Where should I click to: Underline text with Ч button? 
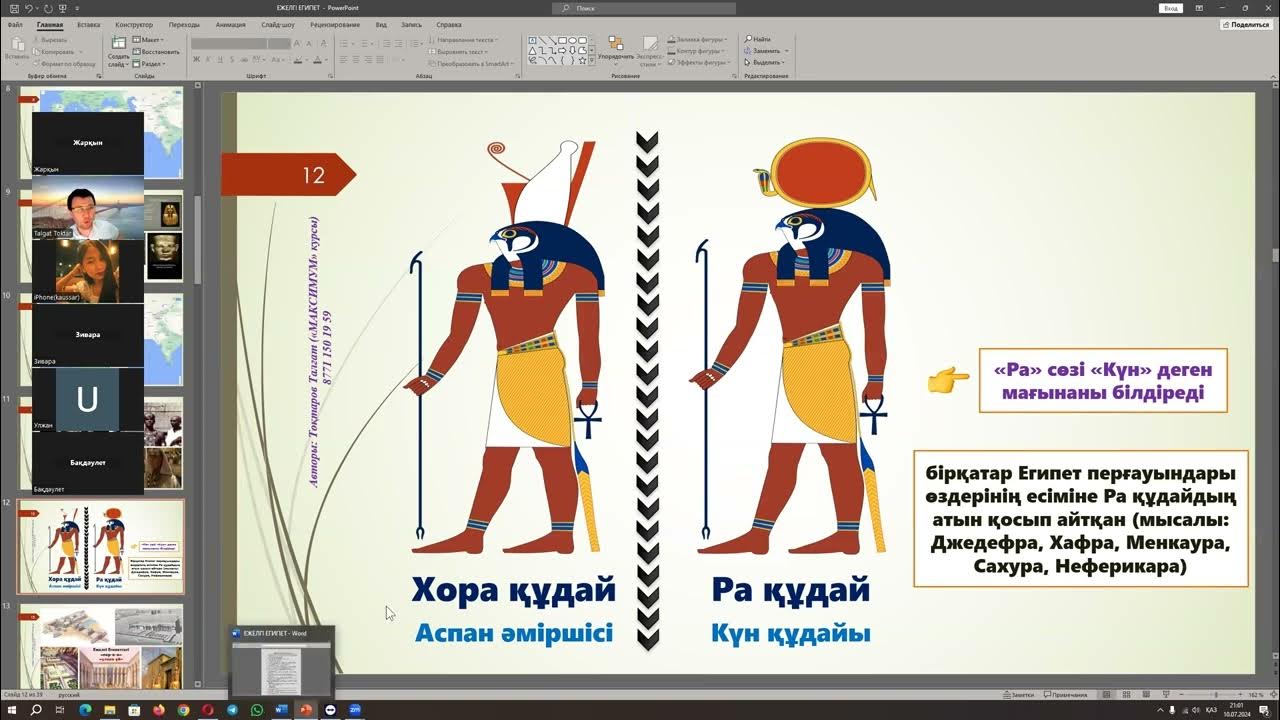click(x=221, y=60)
